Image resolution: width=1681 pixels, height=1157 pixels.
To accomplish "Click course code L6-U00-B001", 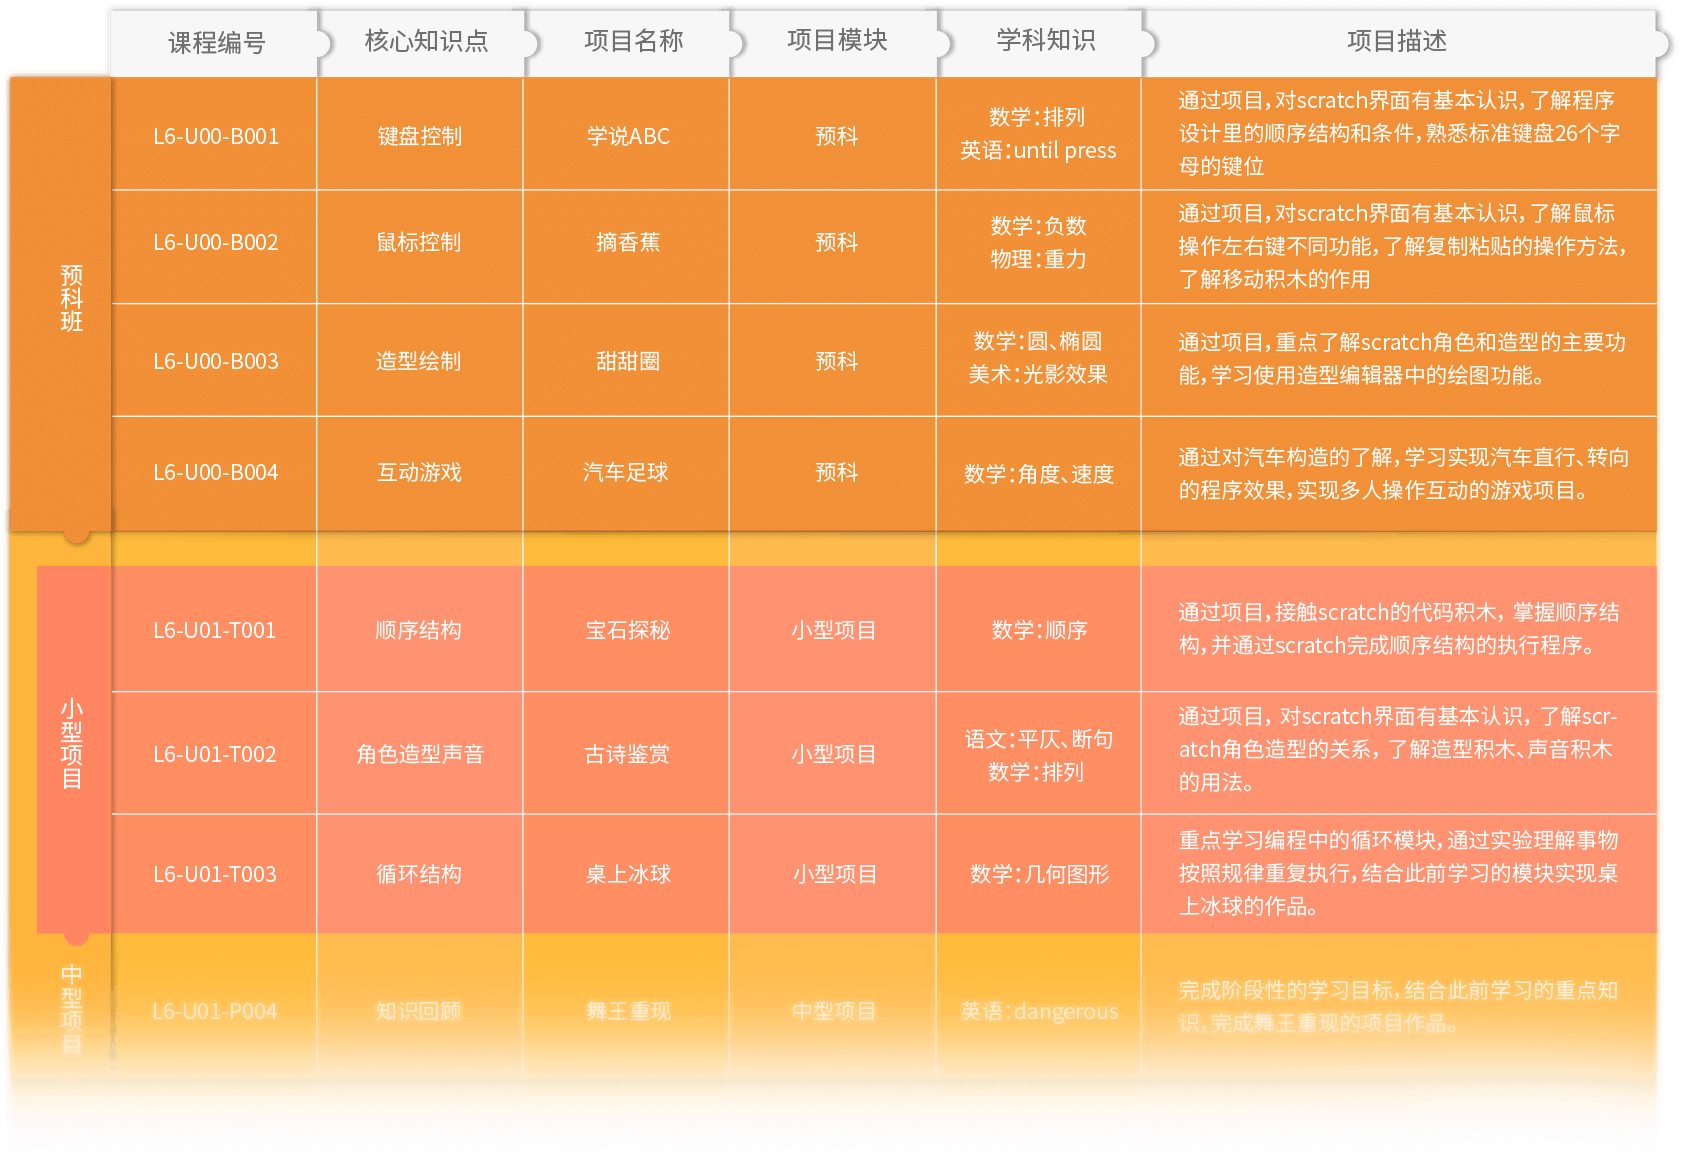I will click(216, 136).
